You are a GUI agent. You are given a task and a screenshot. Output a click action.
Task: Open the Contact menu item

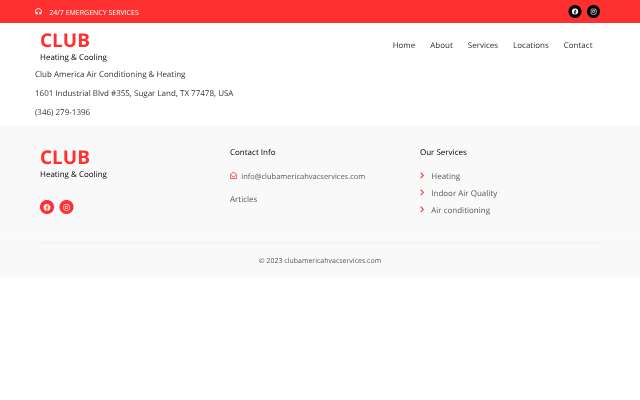[x=578, y=45]
